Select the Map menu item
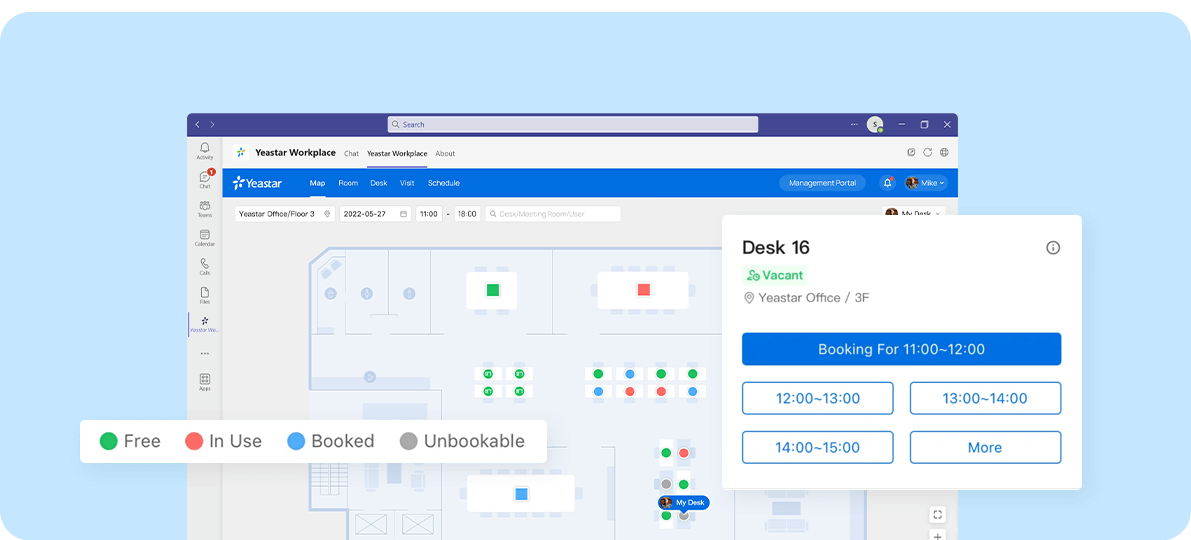This screenshot has height=540, width=1191. point(317,183)
